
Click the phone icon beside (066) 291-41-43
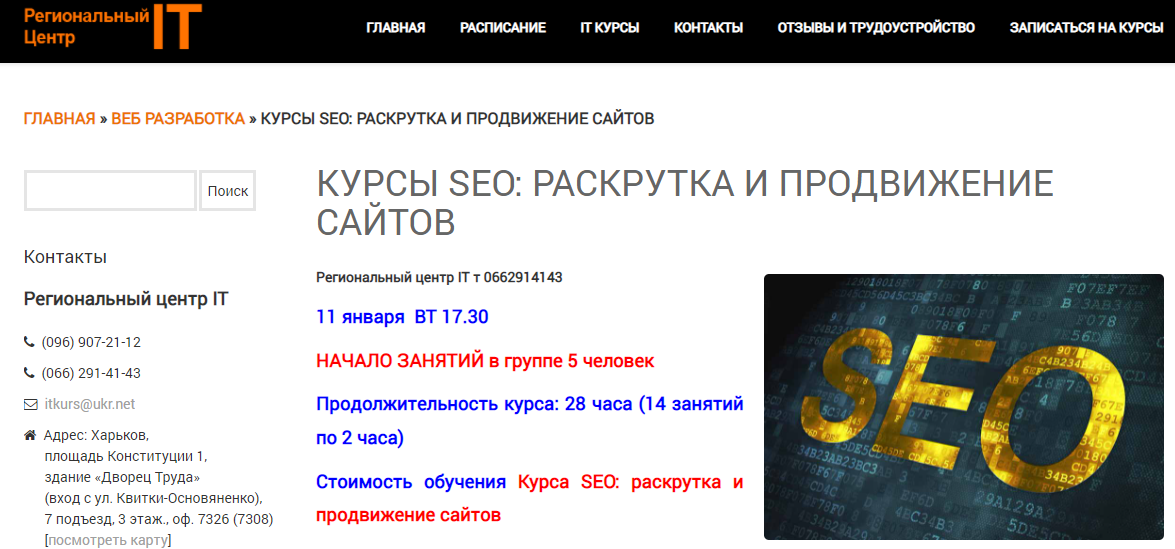click(29, 373)
